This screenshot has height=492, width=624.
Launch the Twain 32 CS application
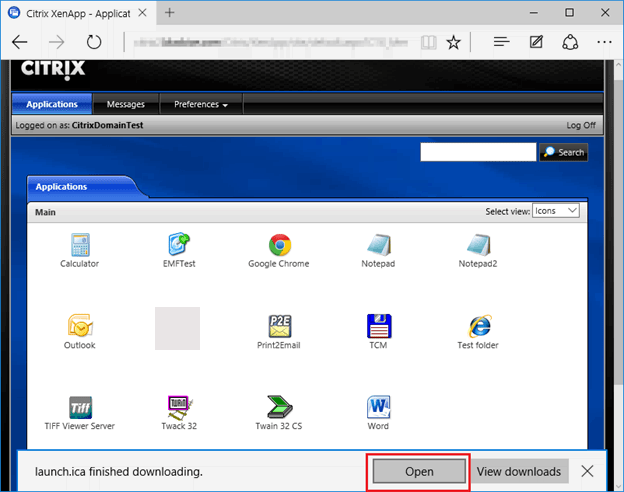pos(279,413)
